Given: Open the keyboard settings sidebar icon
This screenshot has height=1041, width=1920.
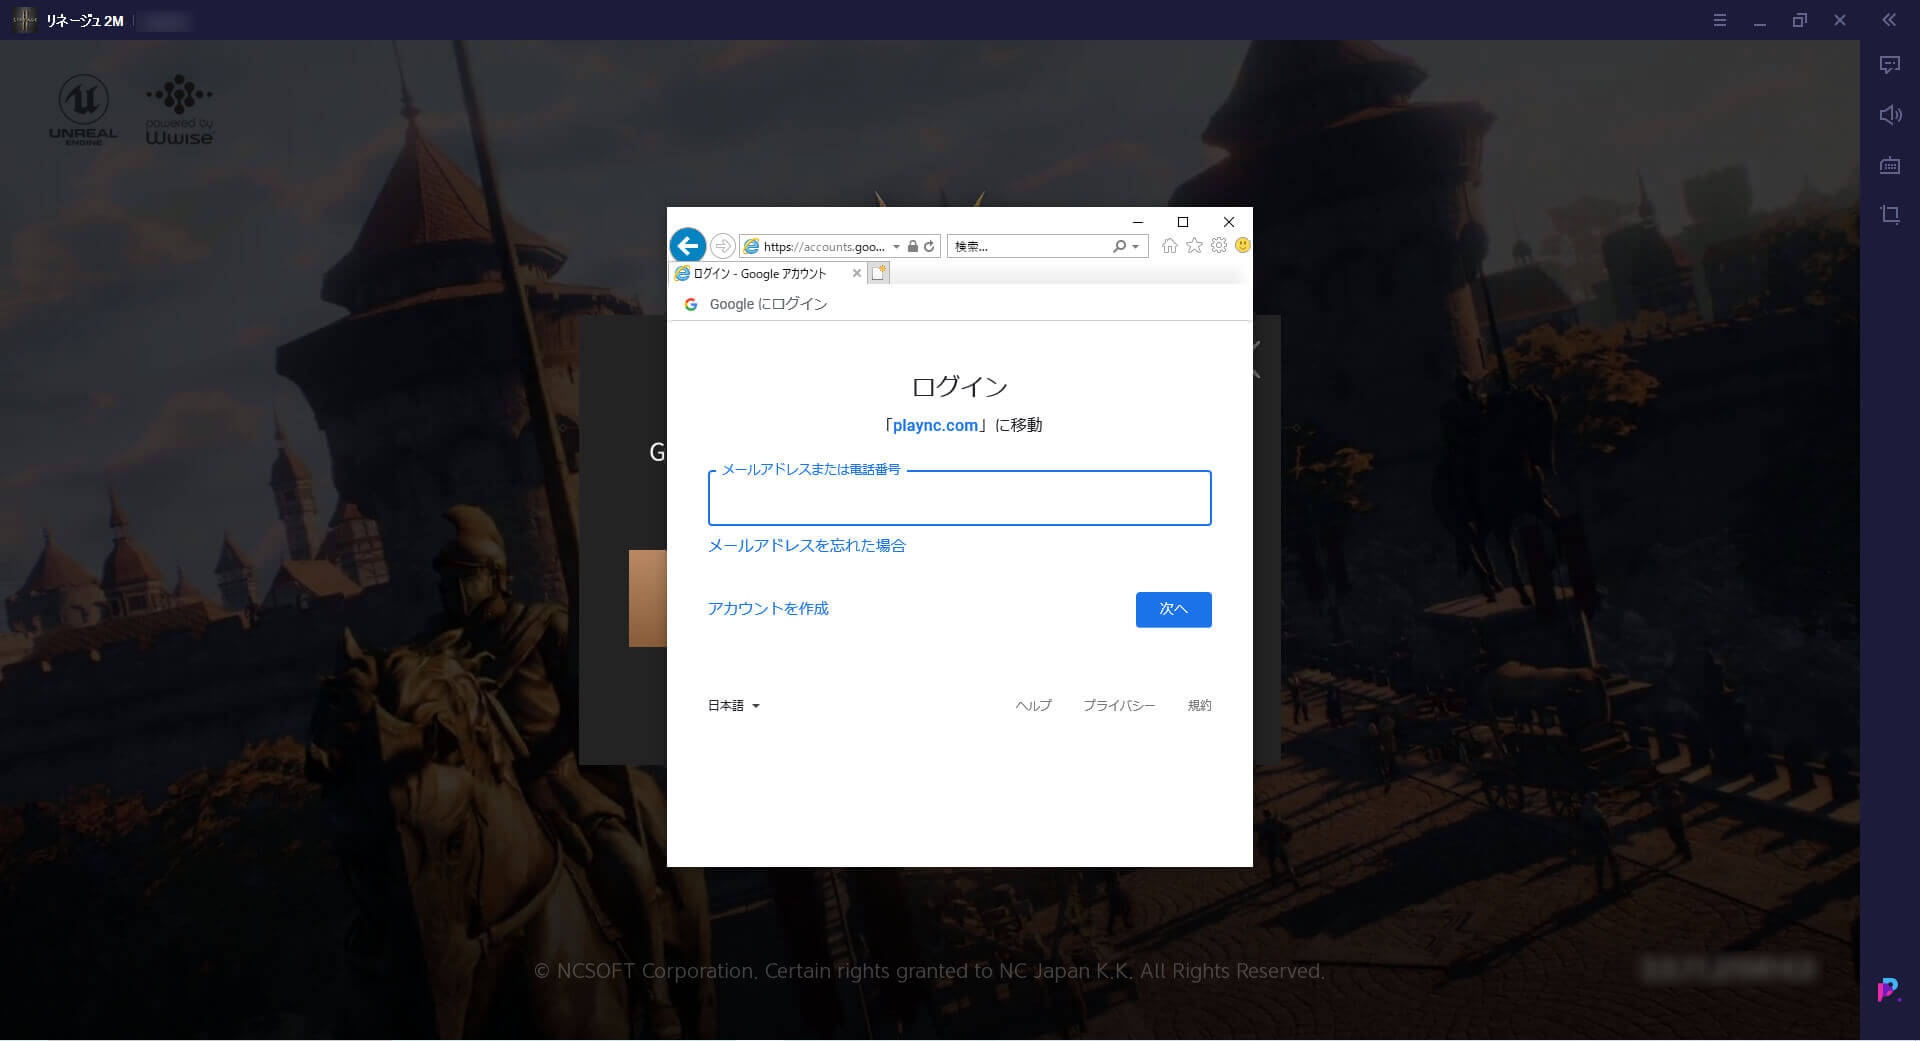Looking at the screenshot, I should click(x=1890, y=165).
